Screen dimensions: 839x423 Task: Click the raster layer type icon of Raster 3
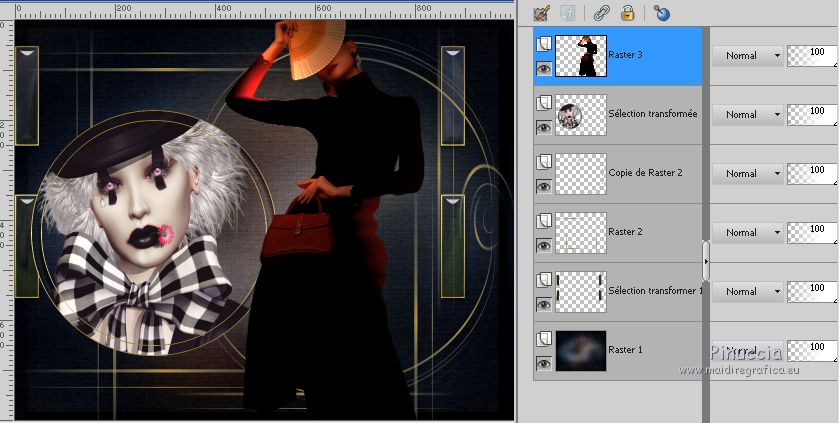click(x=544, y=45)
